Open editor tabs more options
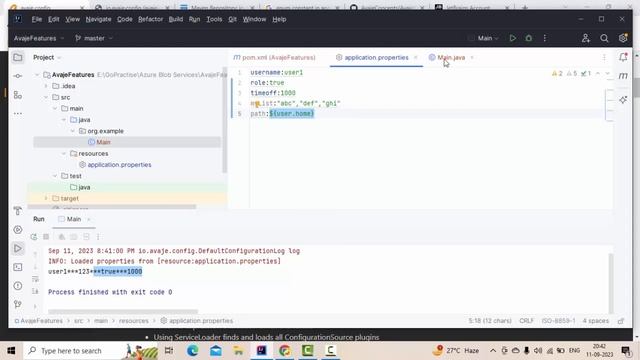This screenshot has width=640, height=360. click(604, 58)
